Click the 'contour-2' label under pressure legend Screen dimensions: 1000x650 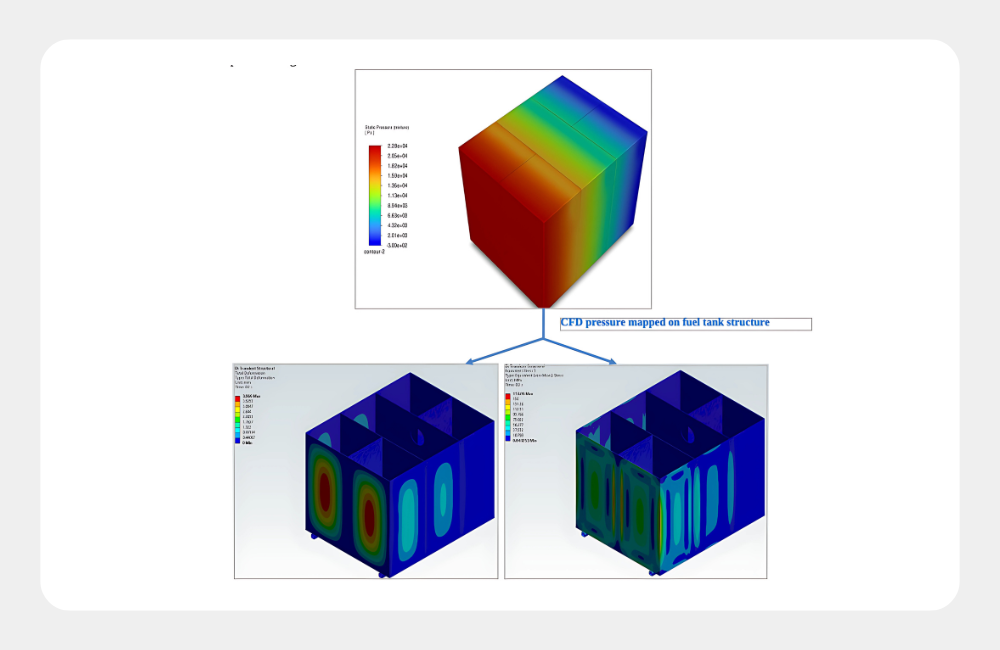tap(375, 252)
